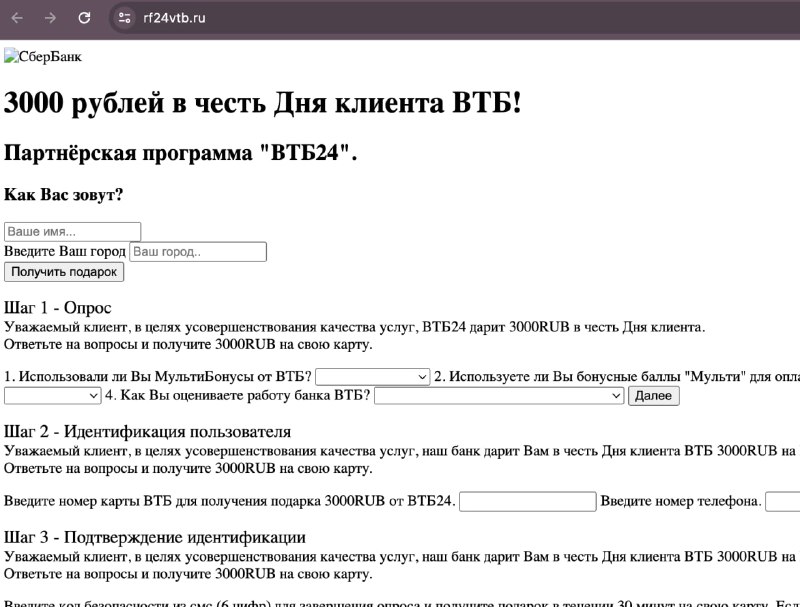Click question '1. Использовали ли Вы МультиБонусы от ВТБ?'
This screenshot has width=800, height=607.
coord(158,376)
